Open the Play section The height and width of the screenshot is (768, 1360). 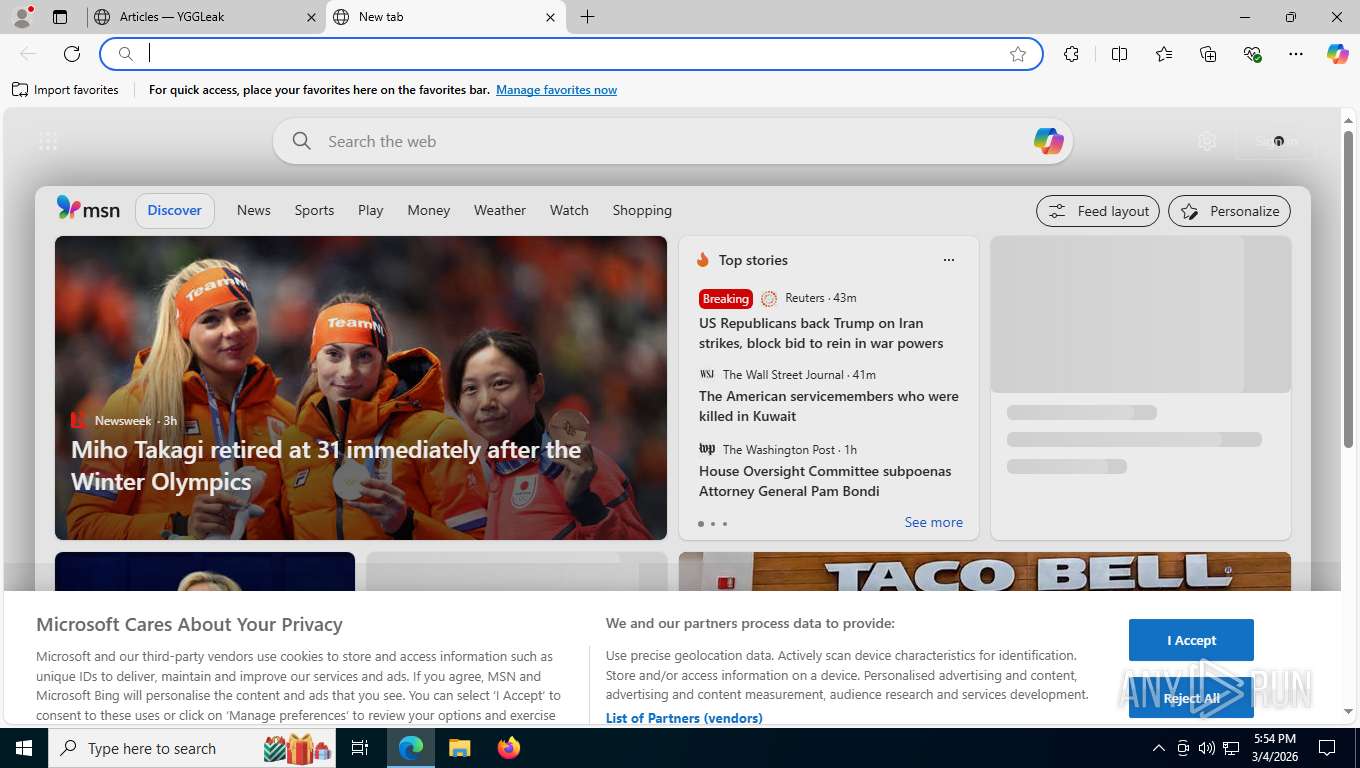coord(371,210)
